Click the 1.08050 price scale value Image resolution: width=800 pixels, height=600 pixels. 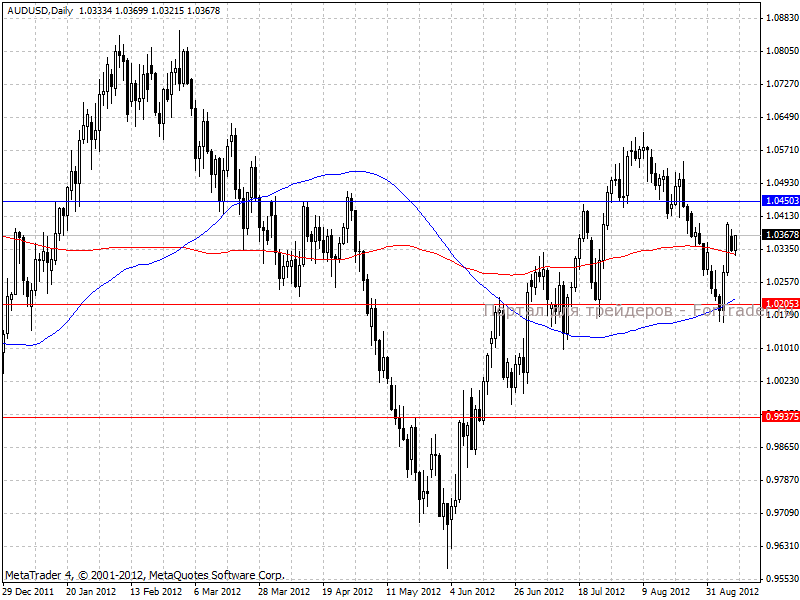(x=783, y=51)
